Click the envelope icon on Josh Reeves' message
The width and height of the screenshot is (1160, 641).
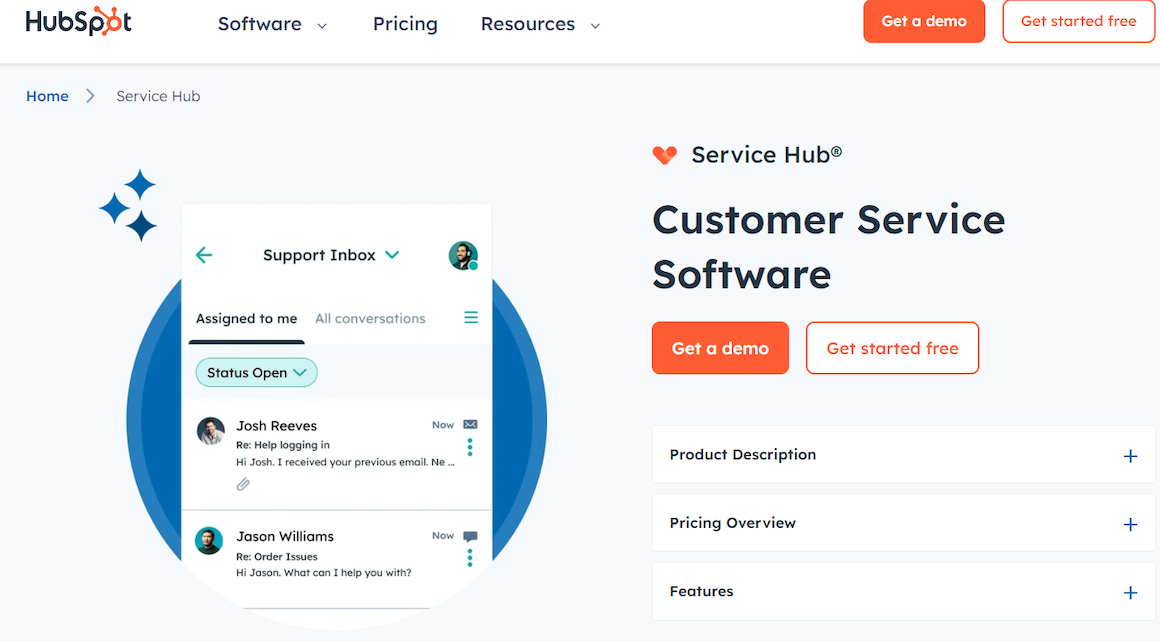click(468, 424)
